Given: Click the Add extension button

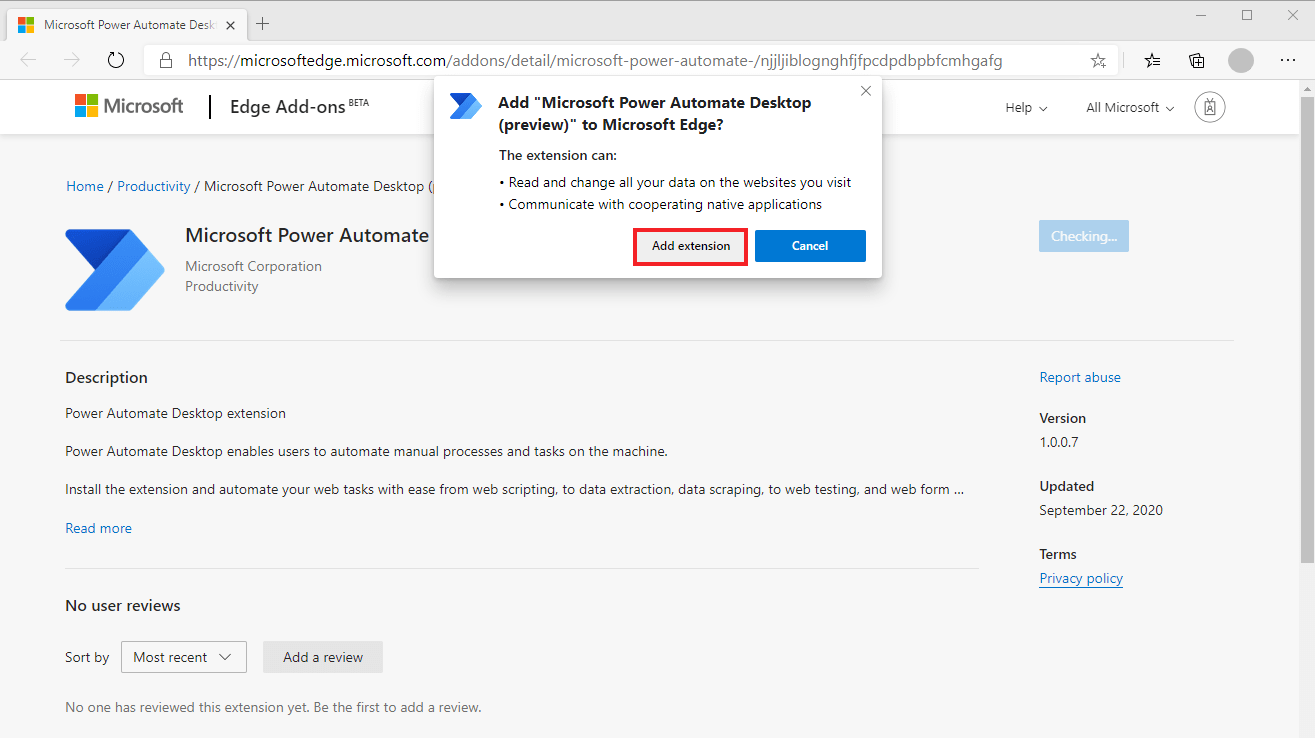Looking at the screenshot, I should tap(689, 246).
